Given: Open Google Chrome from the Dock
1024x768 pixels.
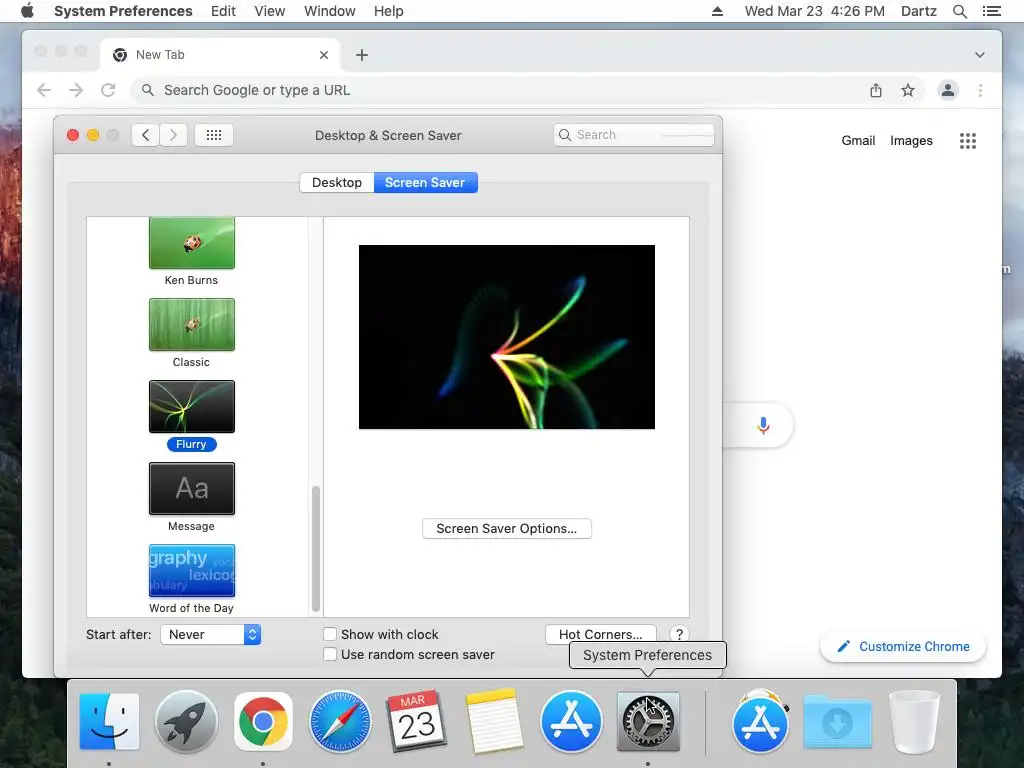Looking at the screenshot, I should [x=263, y=722].
